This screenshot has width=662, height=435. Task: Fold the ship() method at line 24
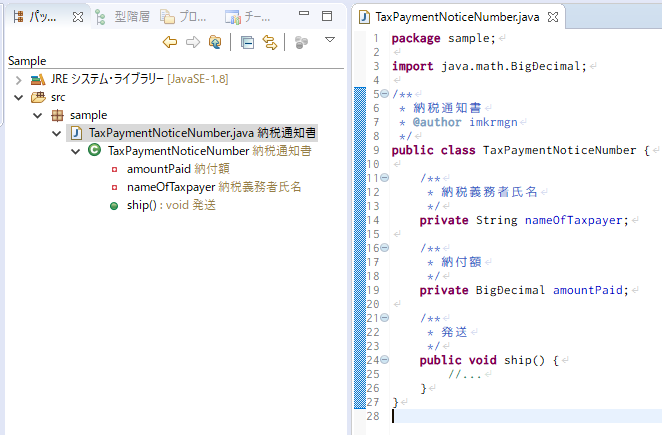tap(384, 360)
